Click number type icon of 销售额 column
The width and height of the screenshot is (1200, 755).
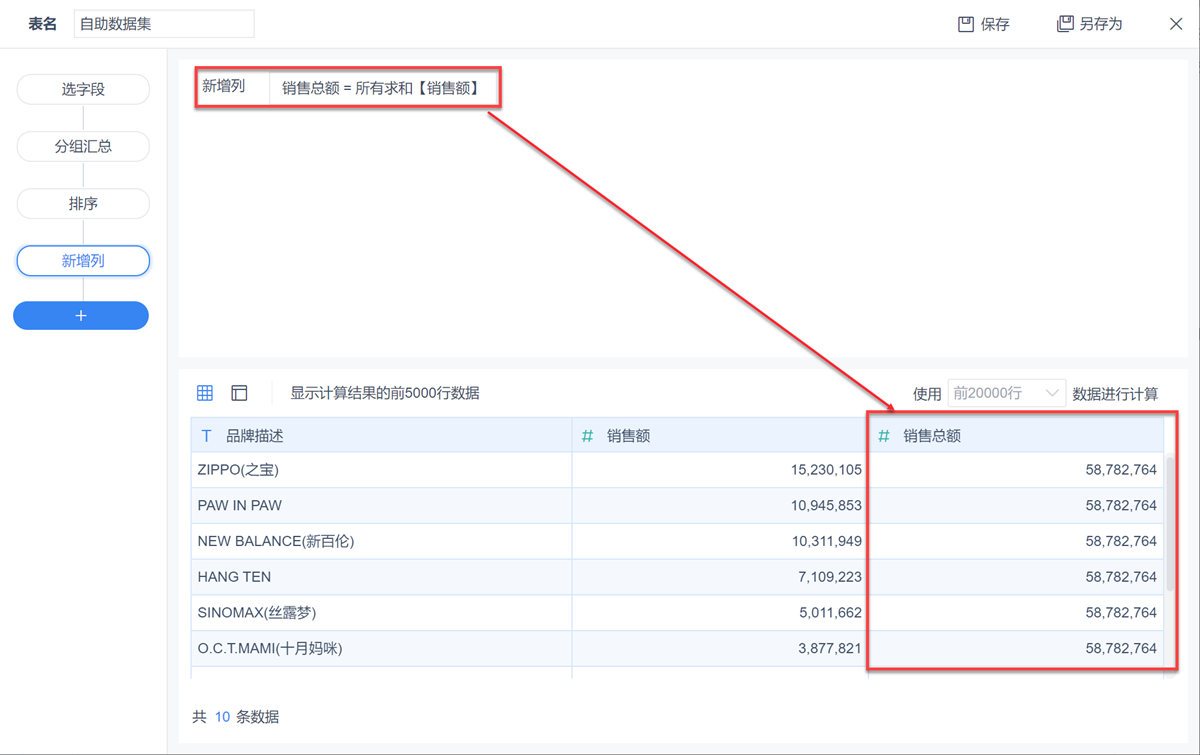point(587,436)
